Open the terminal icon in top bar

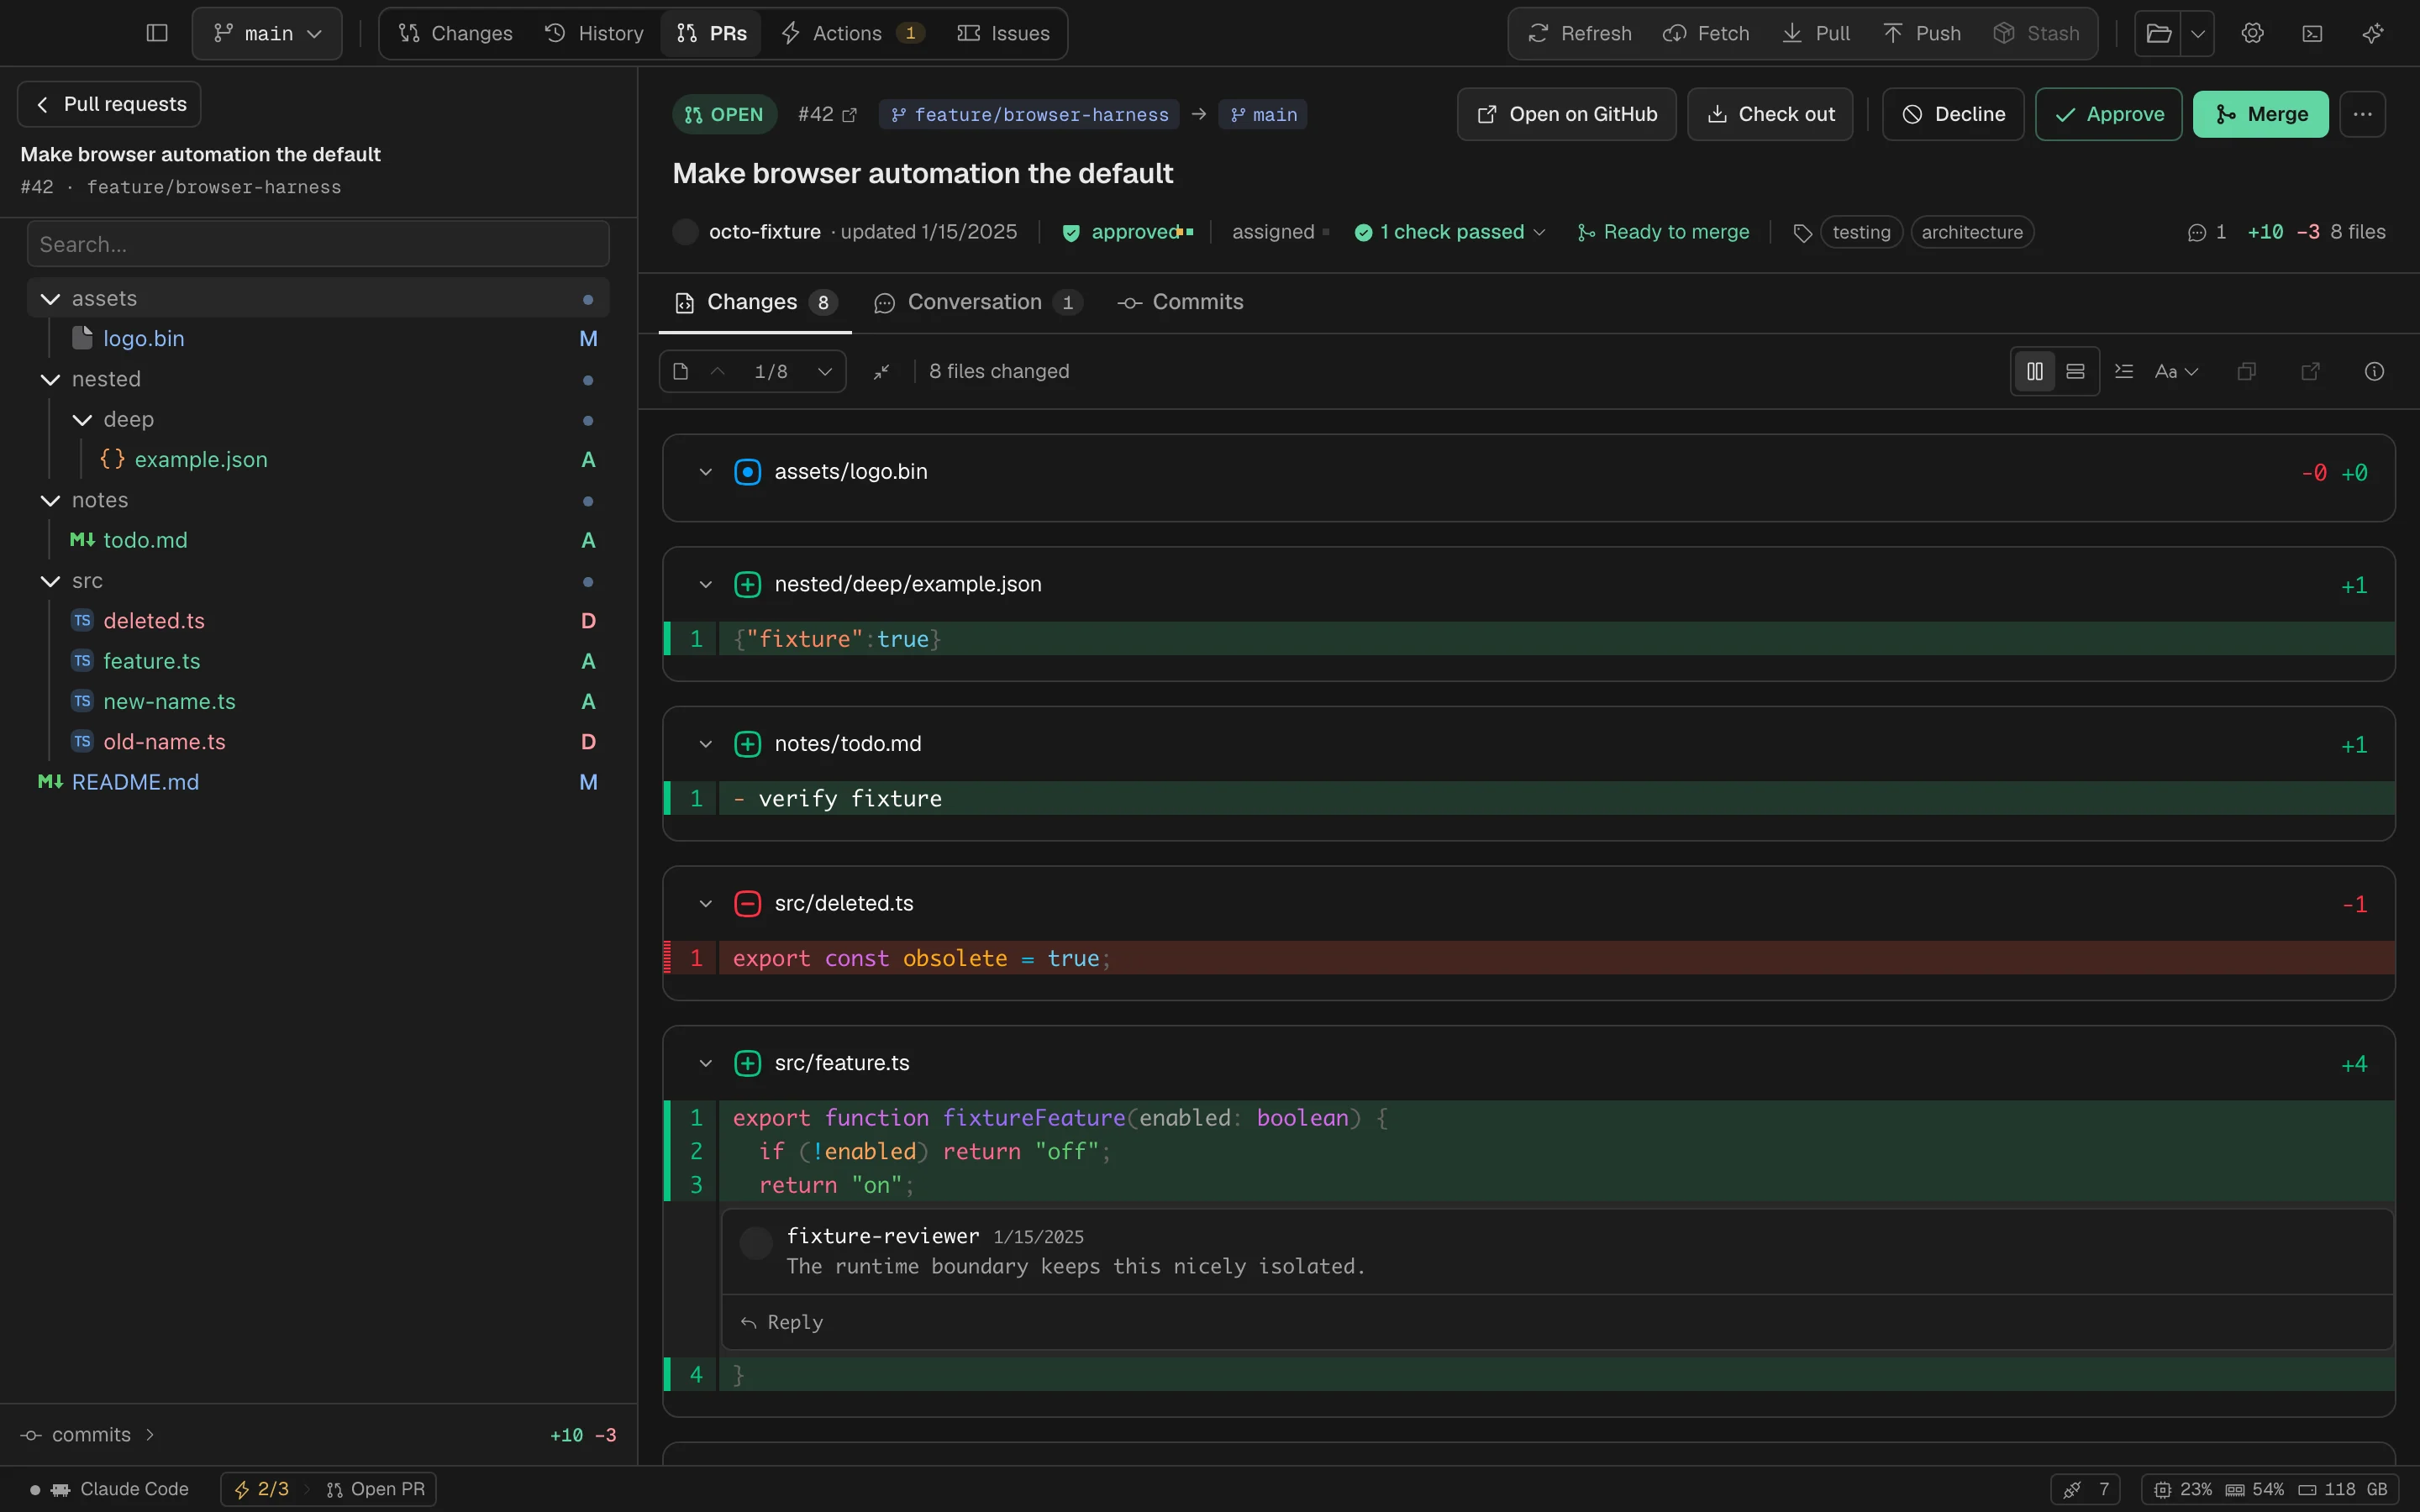click(x=2312, y=33)
